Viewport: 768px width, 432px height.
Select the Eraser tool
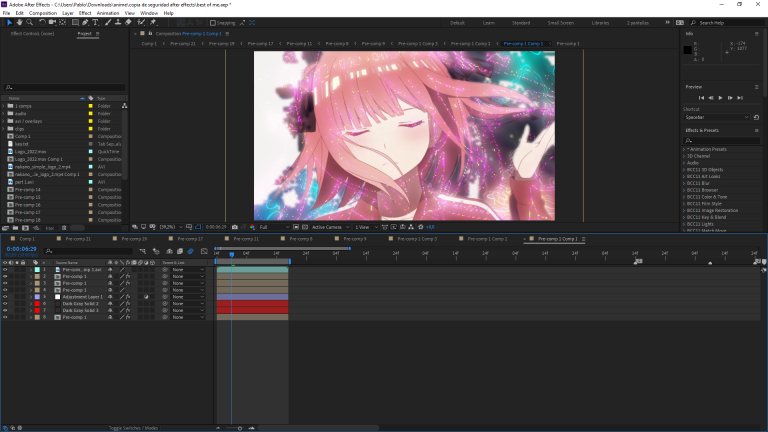pyautogui.click(x=128, y=23)
